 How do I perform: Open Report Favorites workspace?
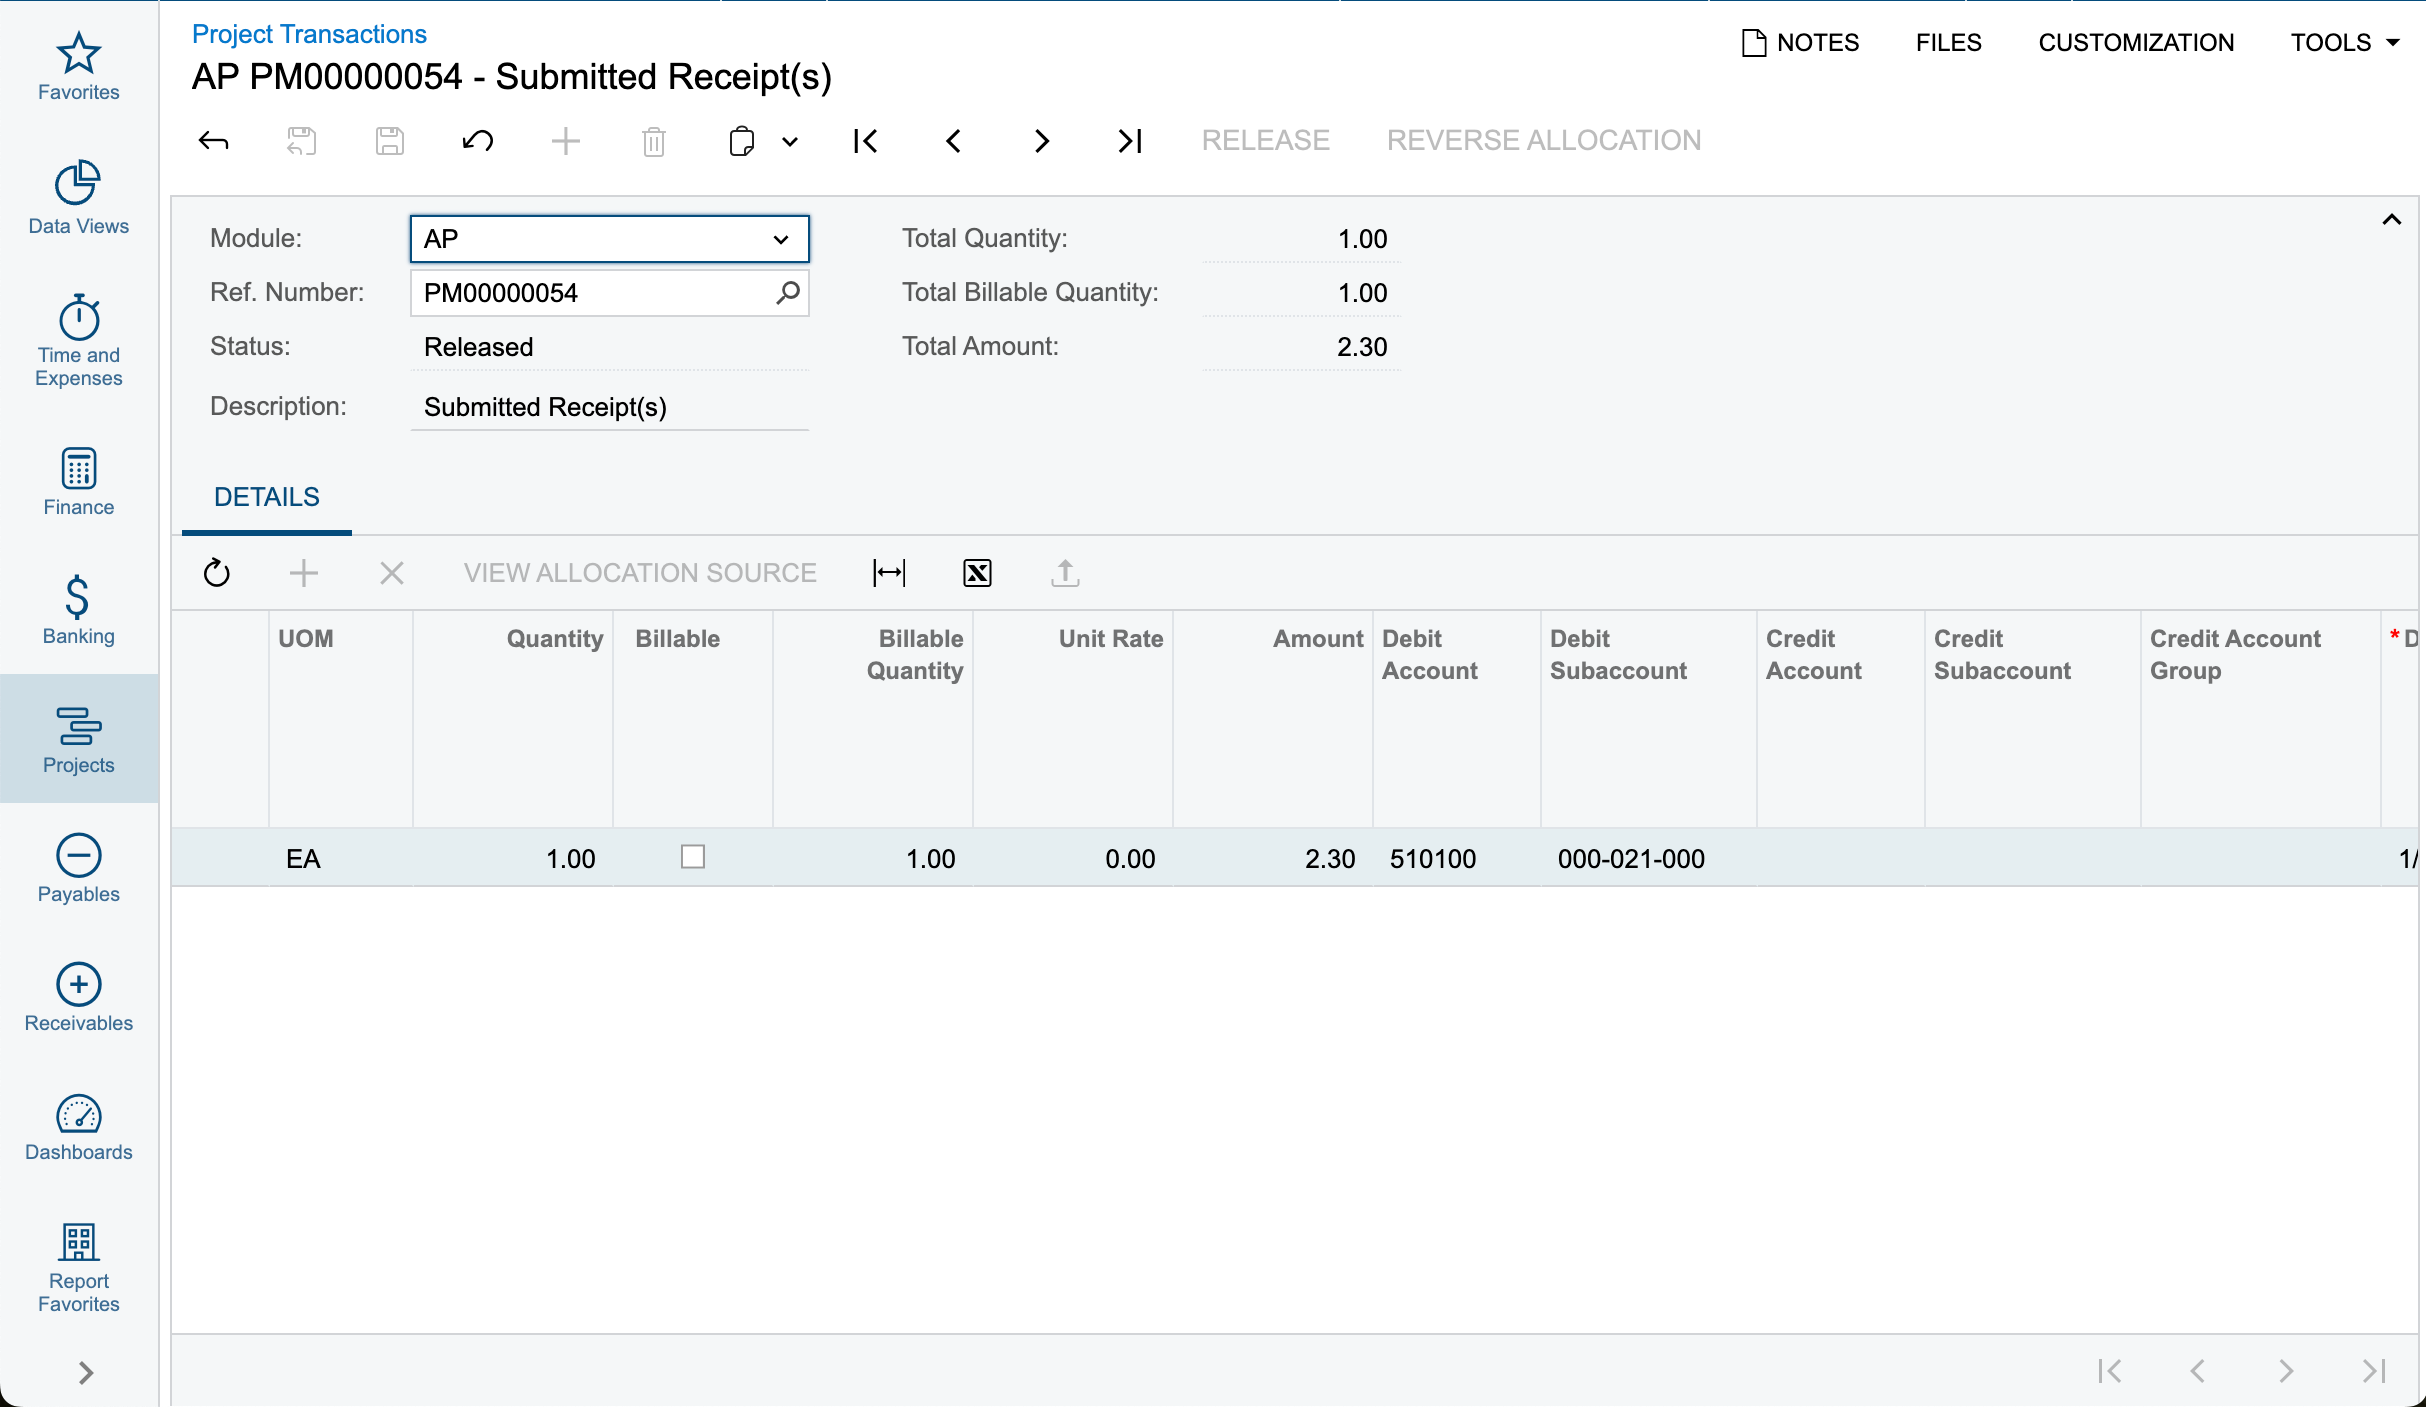click(x=79, y=1268)
